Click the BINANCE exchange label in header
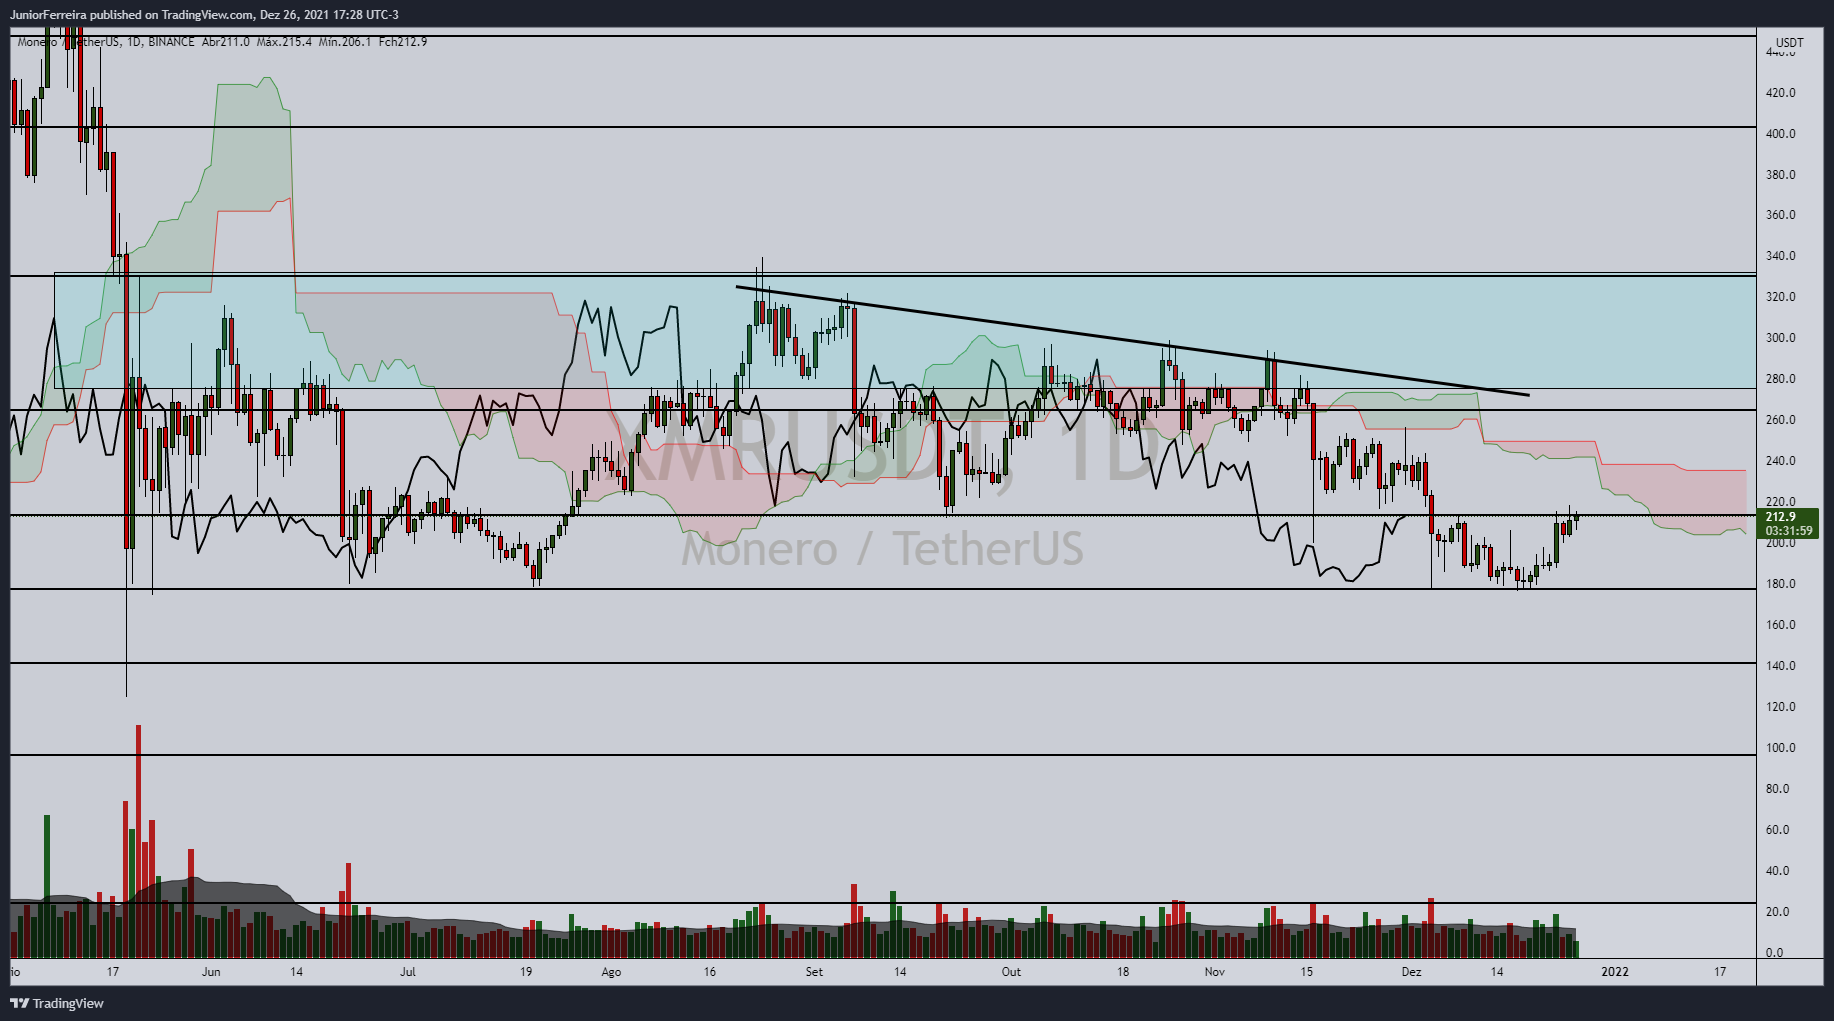Image resolution: width=1834 pixels, height=1021 pixels. pyautogui.click(x=171, y=42)
